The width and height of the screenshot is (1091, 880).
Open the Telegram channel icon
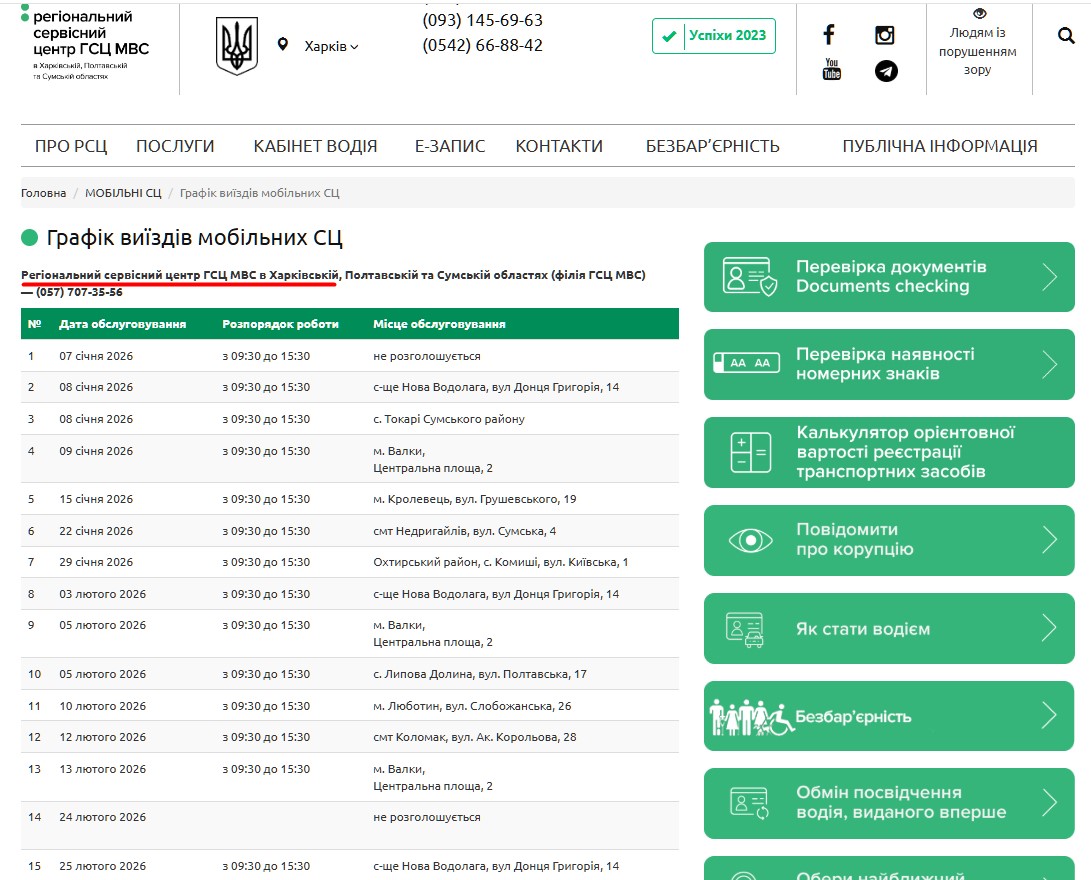[886, 71]
